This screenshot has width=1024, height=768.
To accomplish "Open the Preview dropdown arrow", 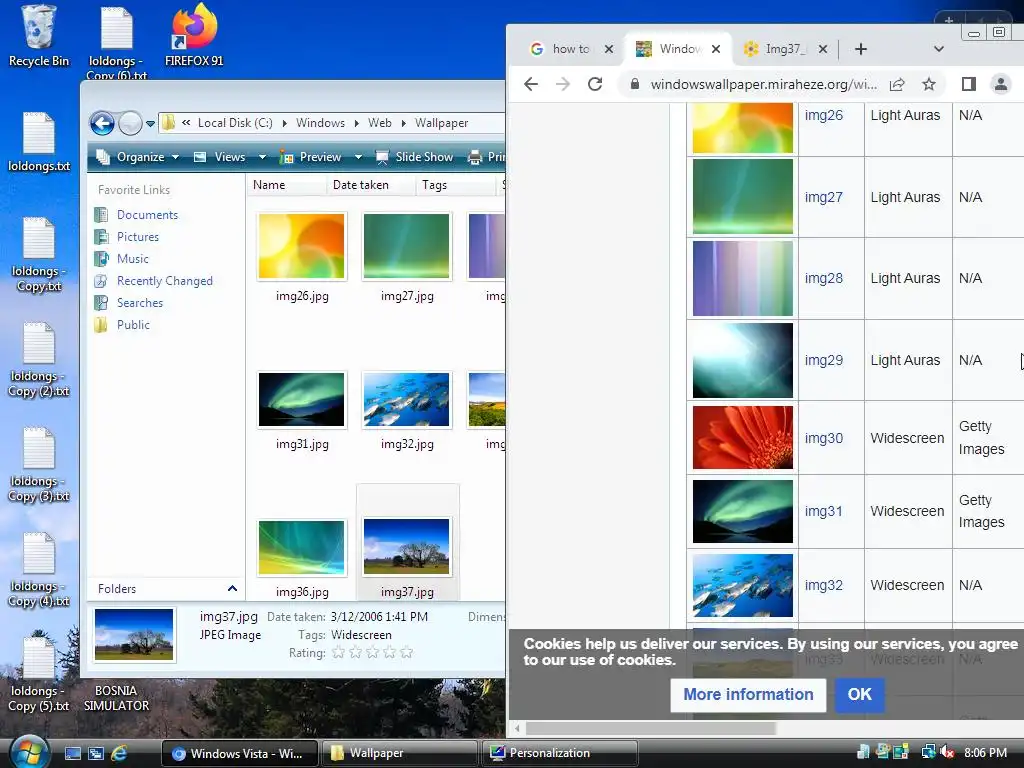I will (x=358, y=157).
